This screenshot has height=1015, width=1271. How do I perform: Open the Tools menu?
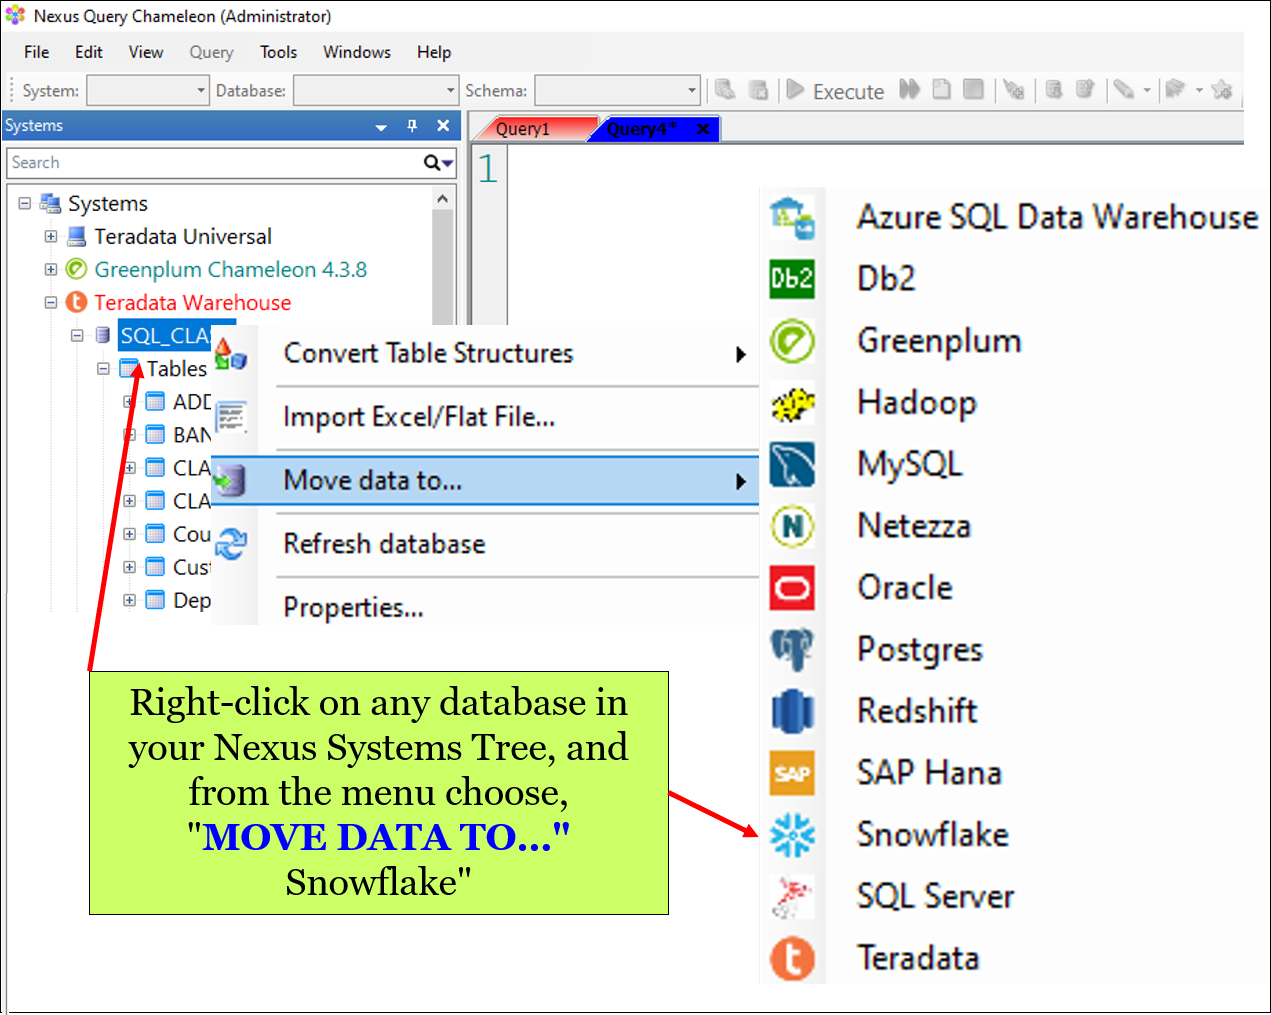click(x=278, y=52)
